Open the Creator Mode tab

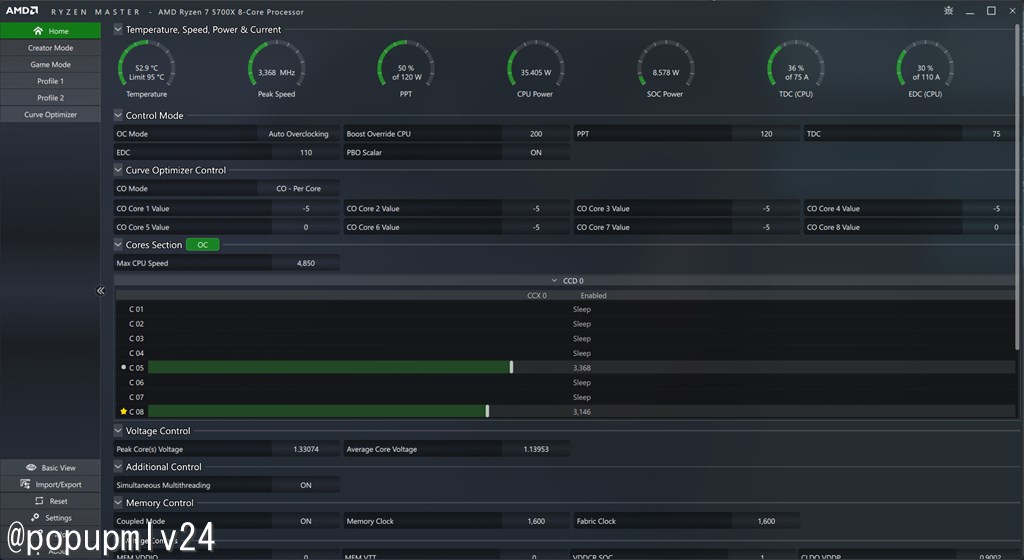50,48
